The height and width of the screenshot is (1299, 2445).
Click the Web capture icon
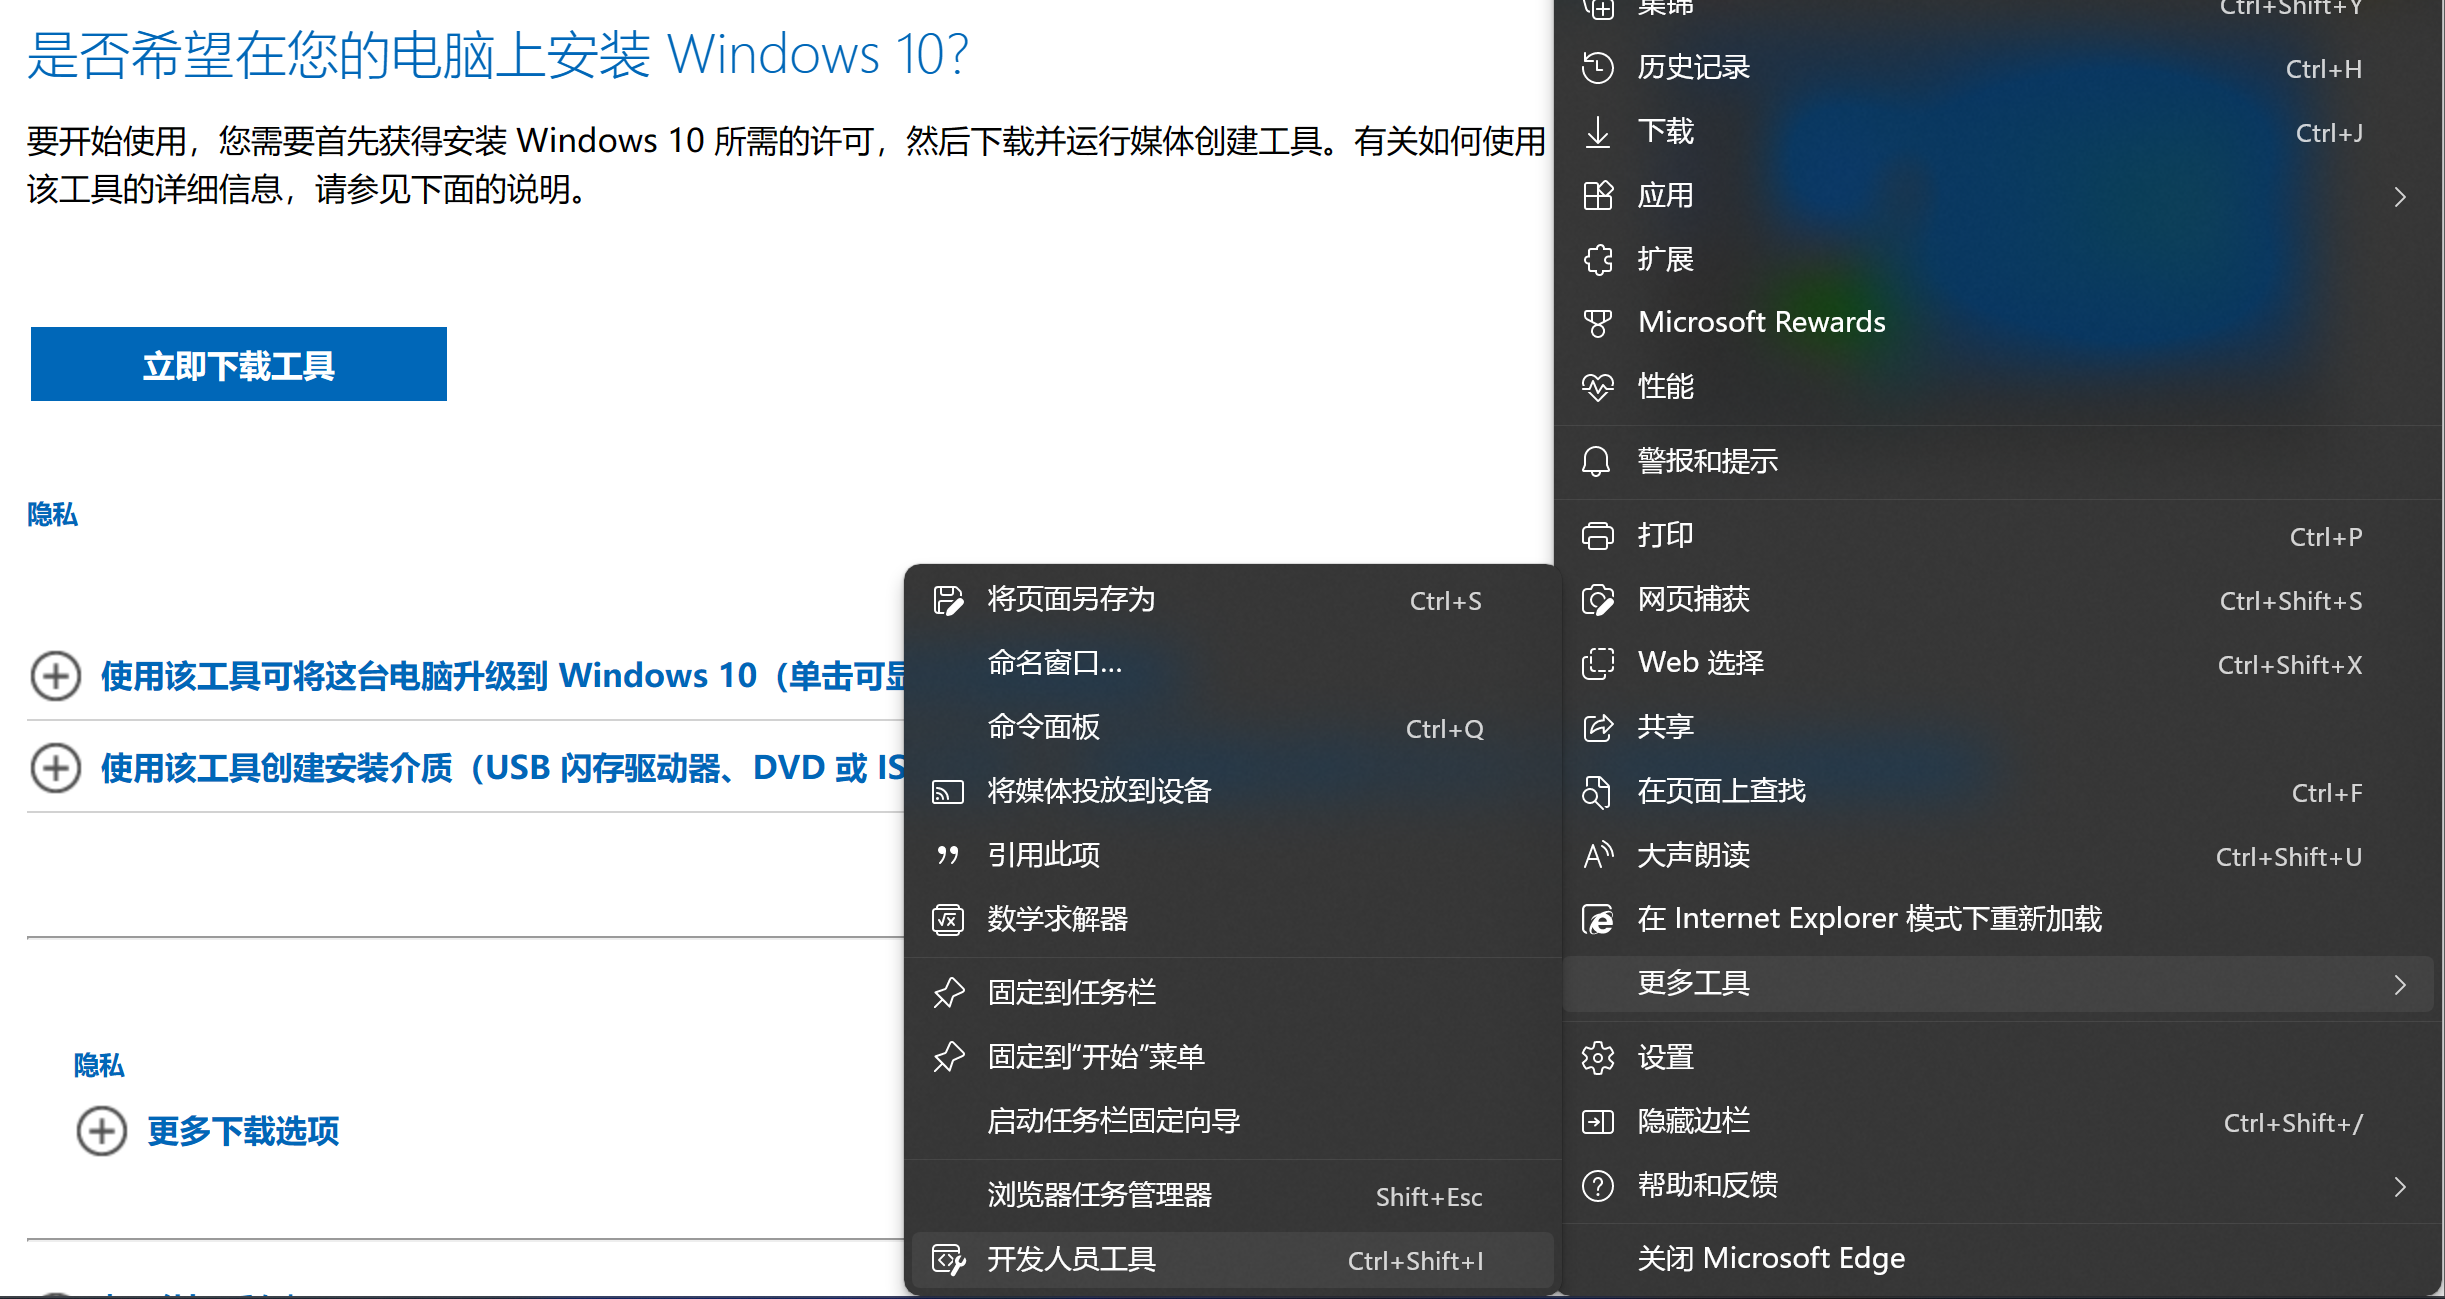(x=1597, y=600)
